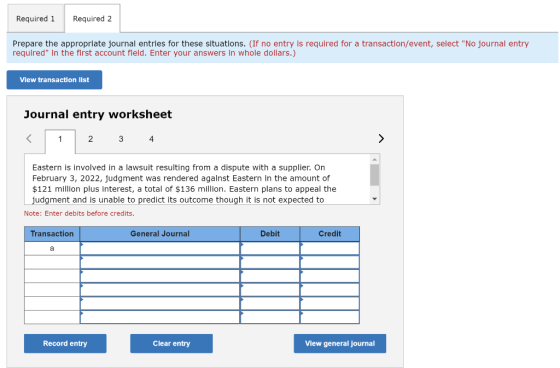Open General Journal account dropdown in second row
This screenshot has height=368, width=560.
160,262
